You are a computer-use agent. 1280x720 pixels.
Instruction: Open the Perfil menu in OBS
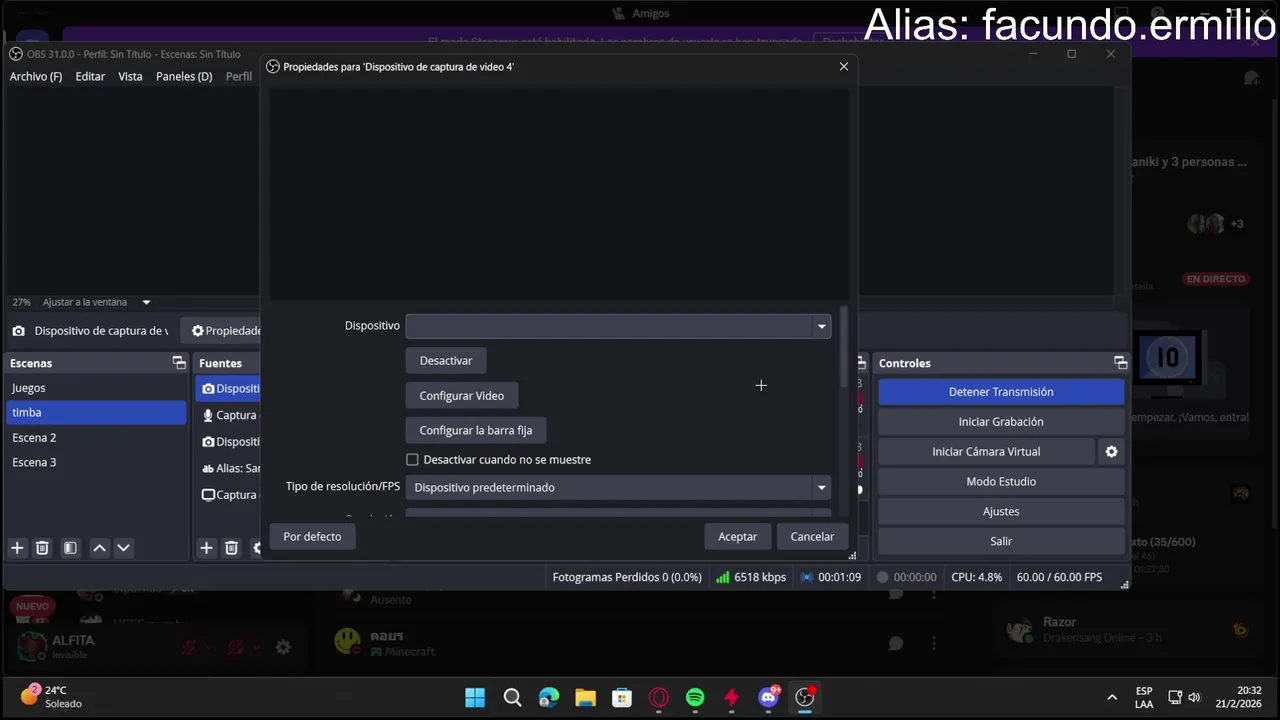click(x=239, y=77)
